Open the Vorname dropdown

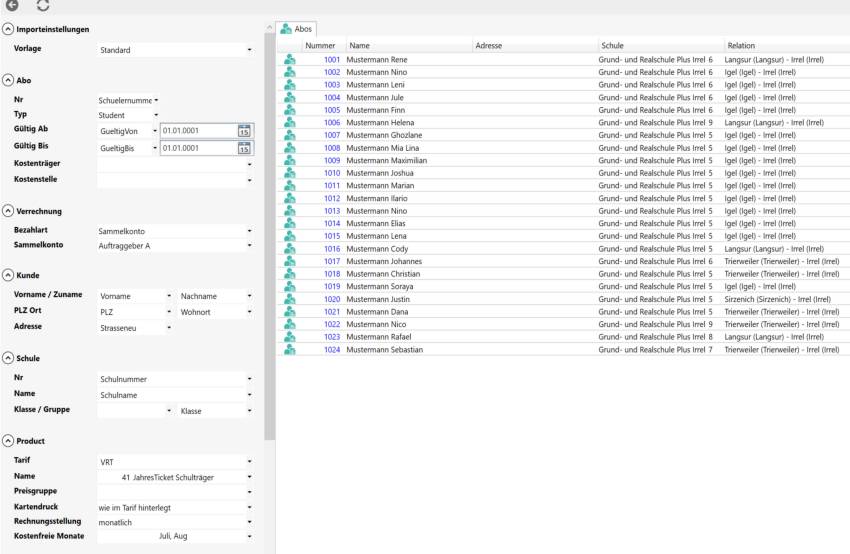(x=135, y=296)
